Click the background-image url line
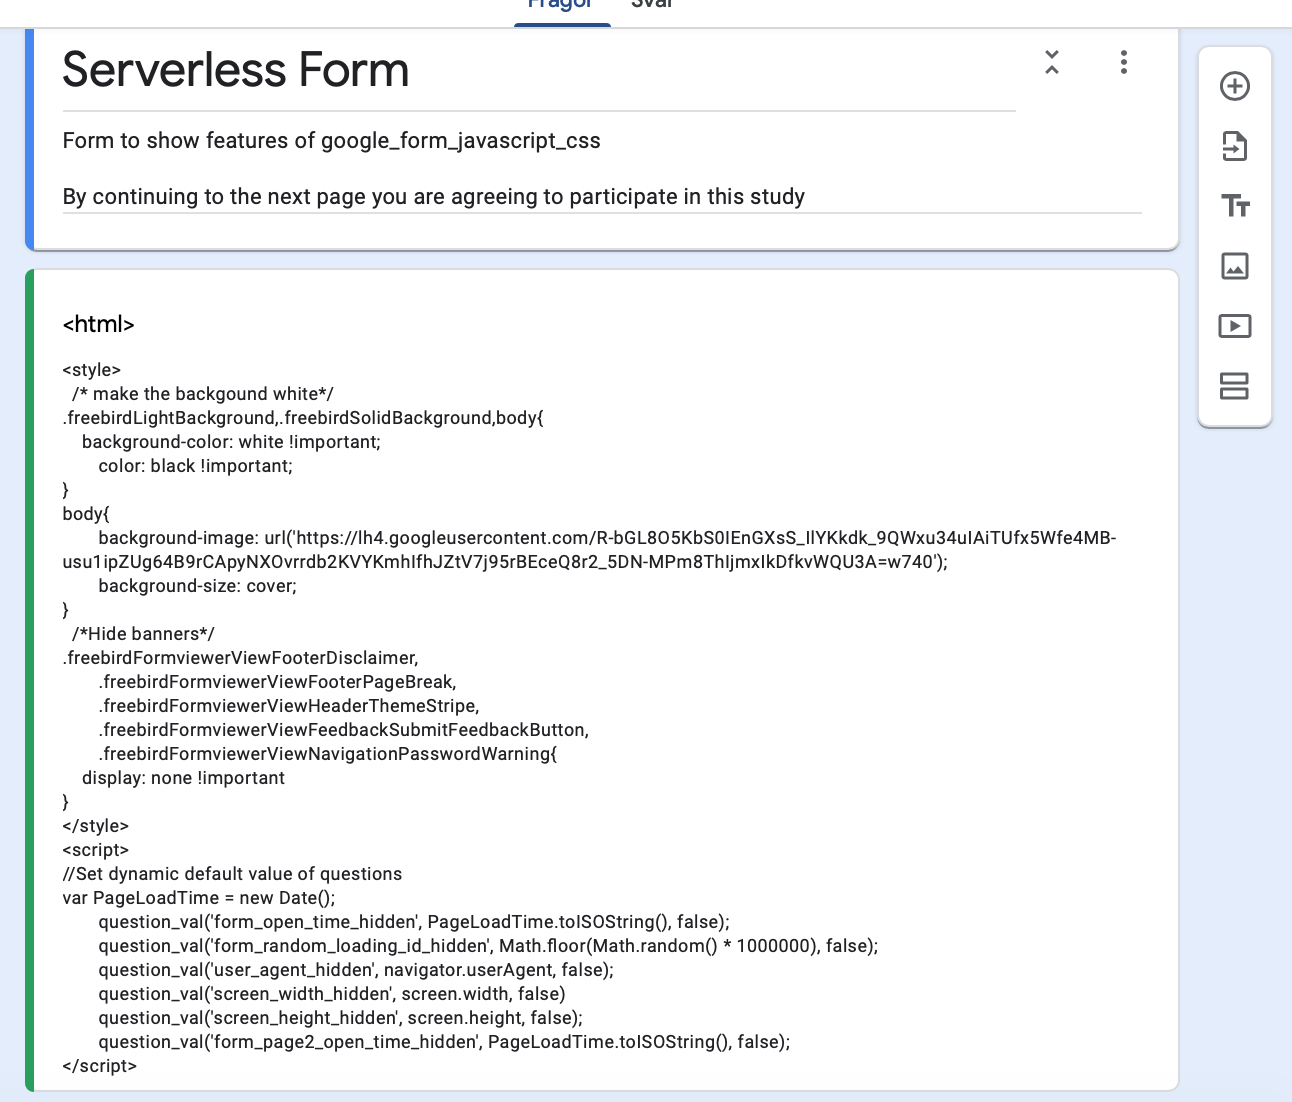1292x1102 pixels. 589,550
